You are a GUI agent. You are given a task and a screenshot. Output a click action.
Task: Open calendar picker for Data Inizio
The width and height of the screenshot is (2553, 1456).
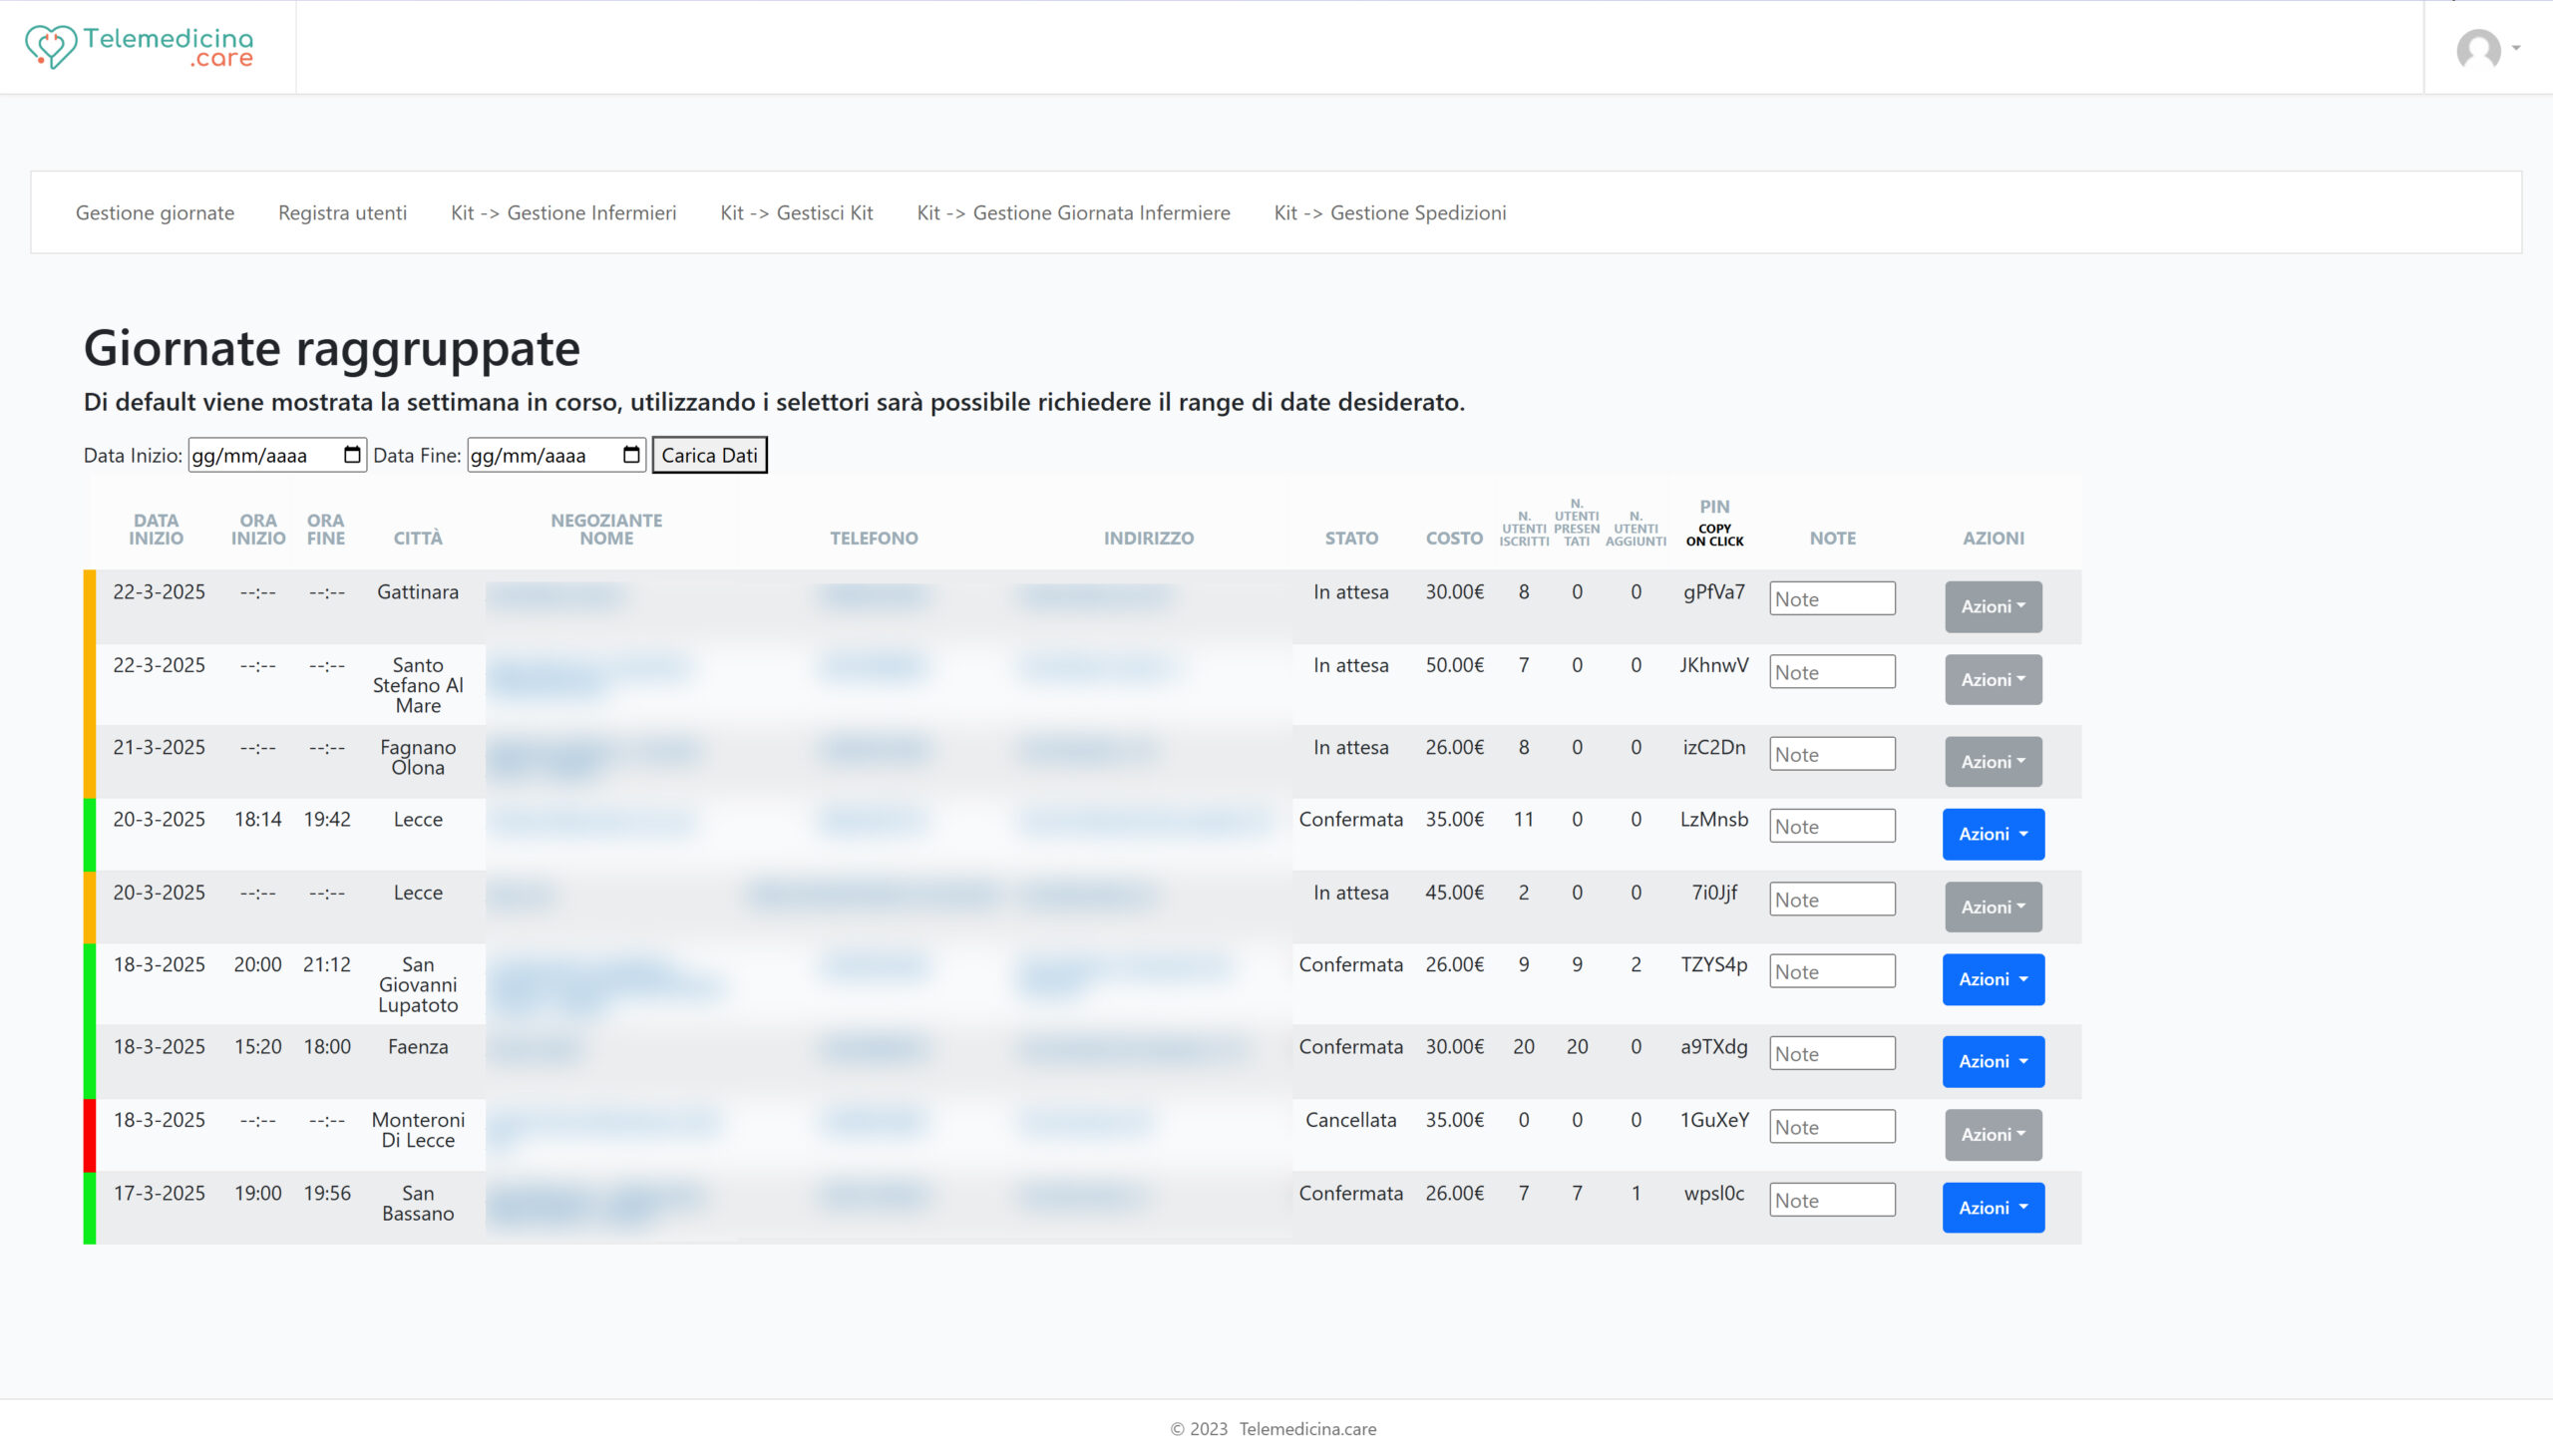[352, 455]
